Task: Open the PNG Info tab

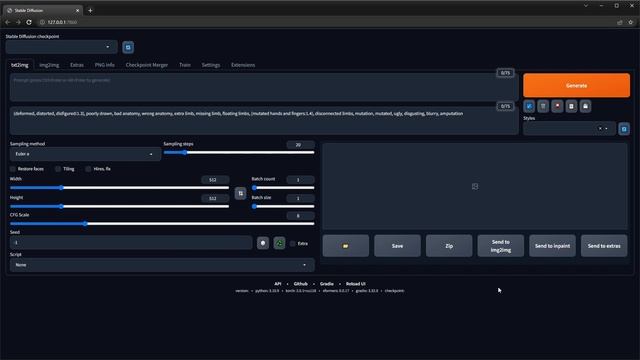Action: pos(104,65)
